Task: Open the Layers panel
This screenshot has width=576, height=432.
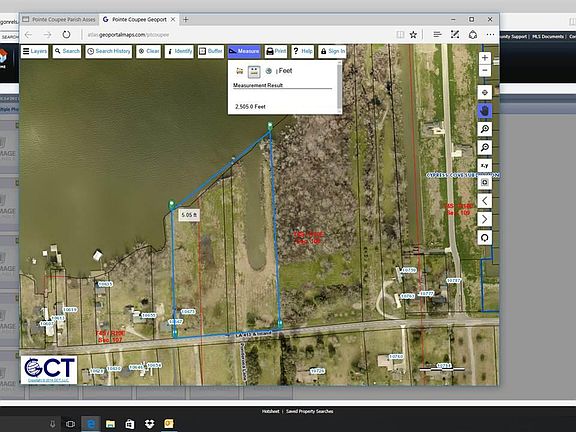Action: [x=35, y=51]
